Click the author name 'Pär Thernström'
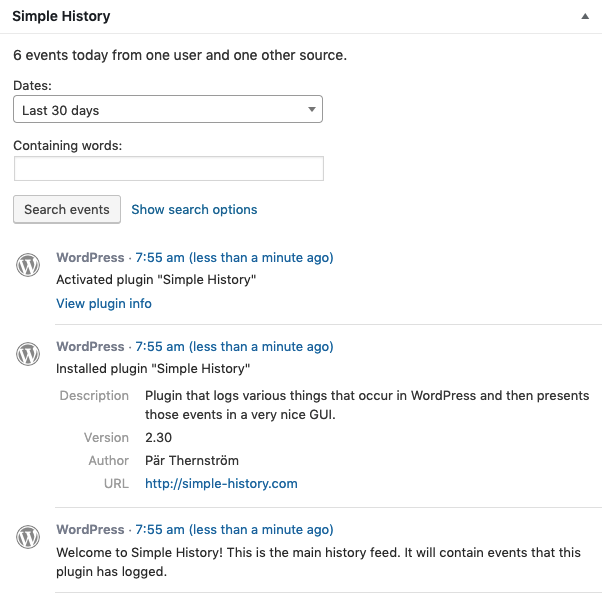Viewport: 602px width, 594px height. tap(197, 461)
